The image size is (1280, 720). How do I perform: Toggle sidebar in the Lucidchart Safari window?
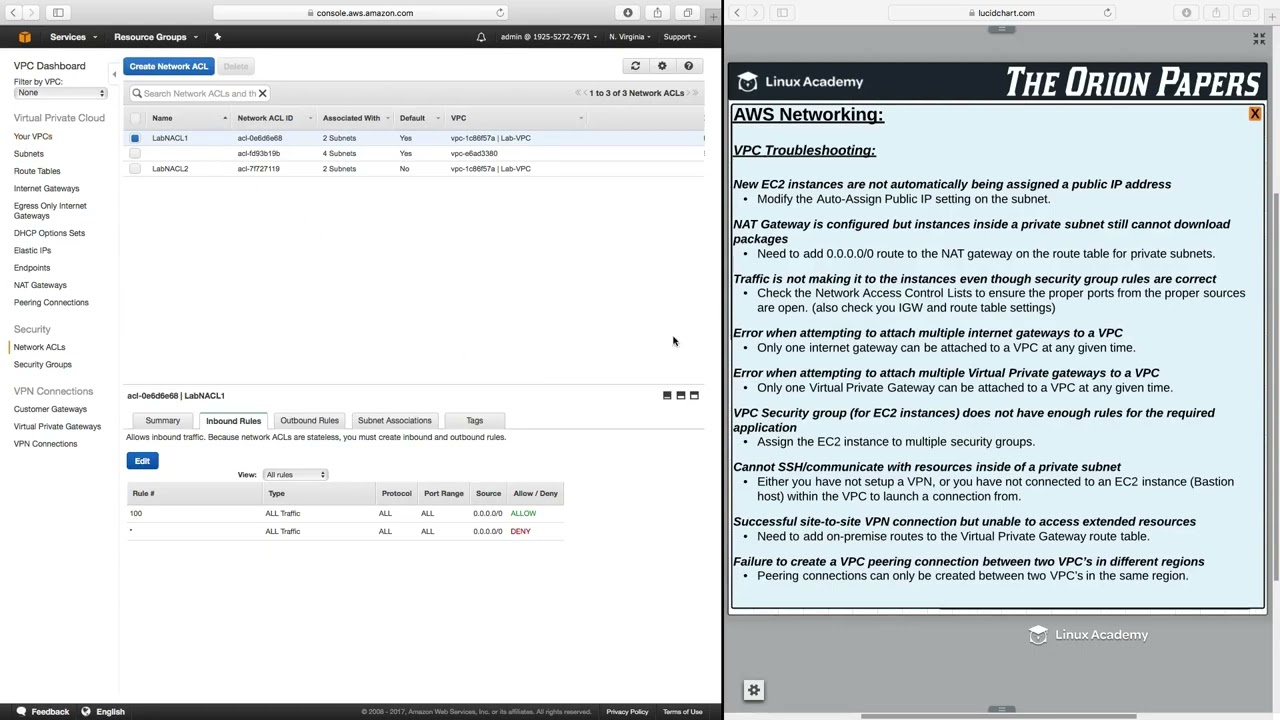tap(782, 13)
